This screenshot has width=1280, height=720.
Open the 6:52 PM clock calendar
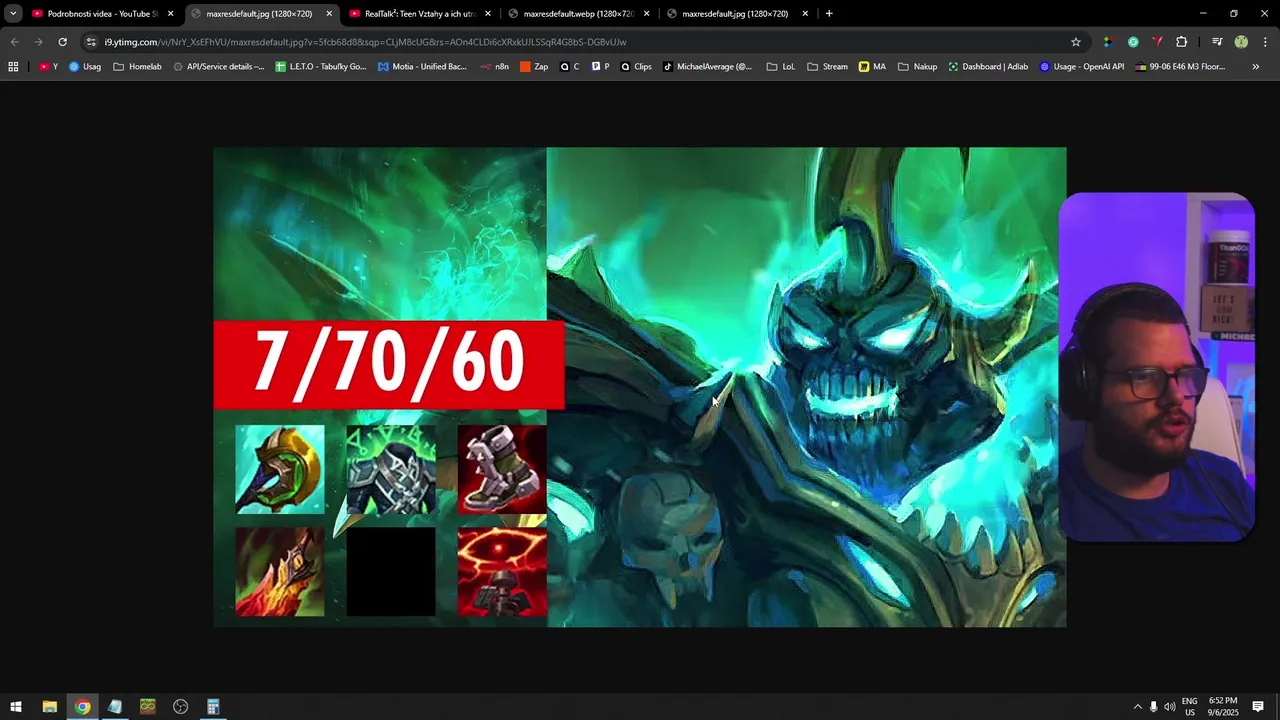tap(1223, 707)
